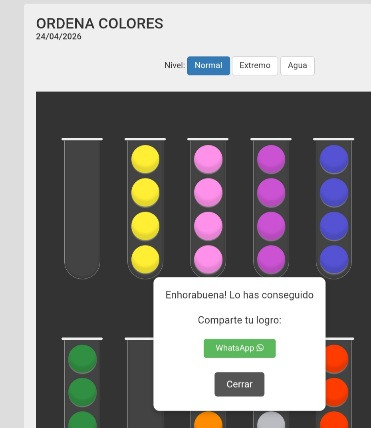Image resolution: width=371 pixels, height=428 pixels.
Task: Click the orange ball below the dialog
Action: (208, 420)
